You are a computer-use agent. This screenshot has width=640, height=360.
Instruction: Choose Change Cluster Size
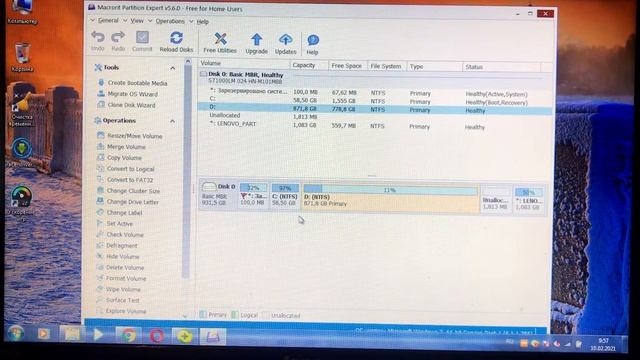(x=129, y=191)
